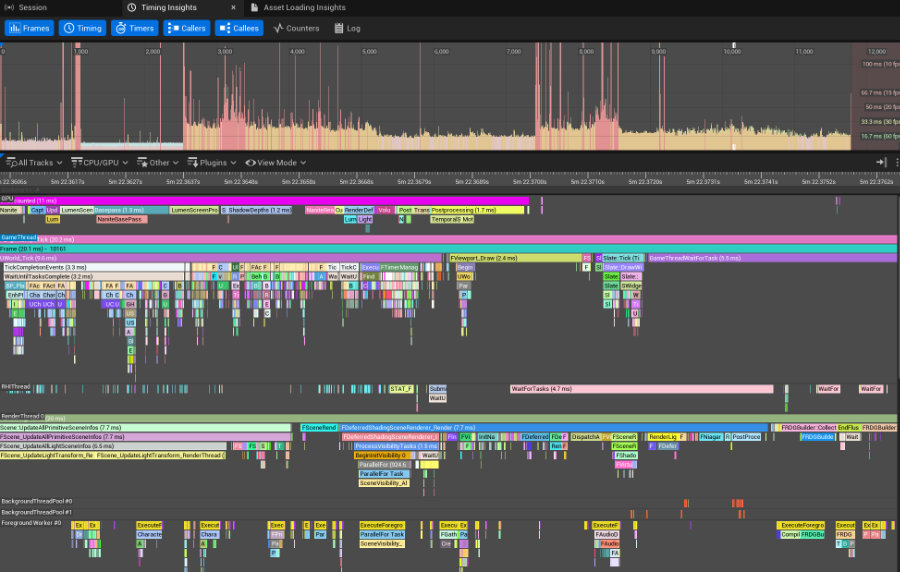Click the waveform icon on Counters button
This screenshot has width=900, height=572.
(278, 28)
